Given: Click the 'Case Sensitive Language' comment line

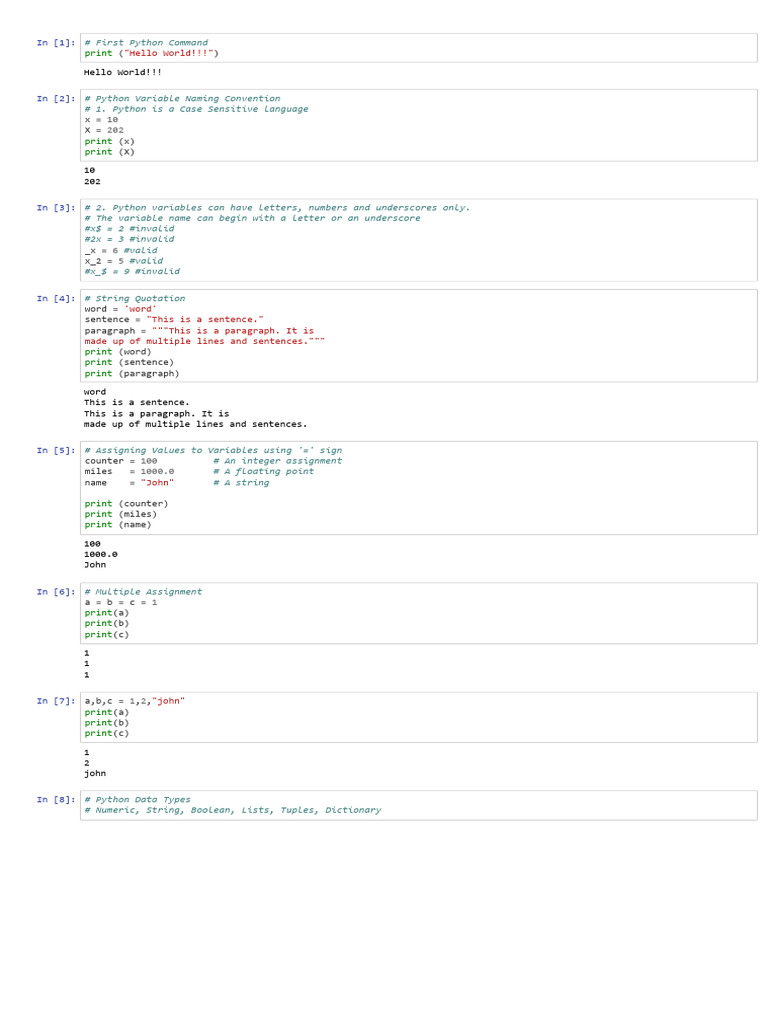Looking at the screenshot, I should point(197,109).
